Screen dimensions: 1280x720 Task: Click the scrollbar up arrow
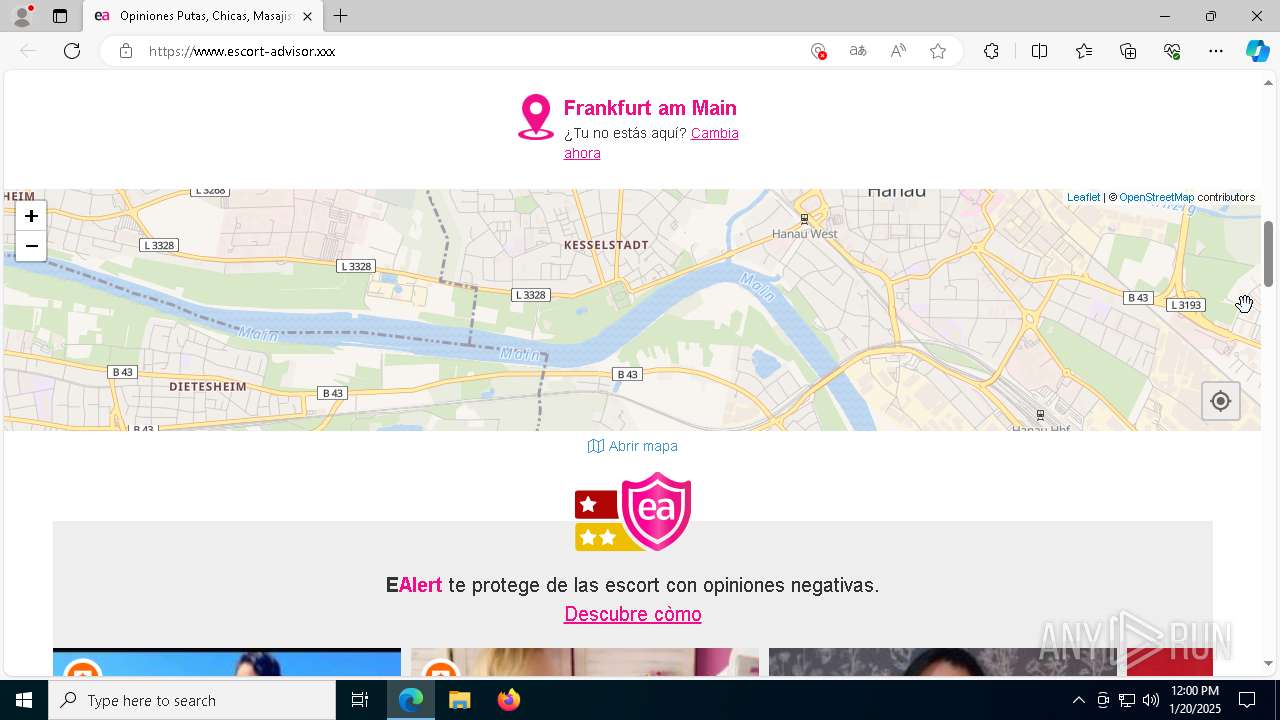[x=1268, y=82]
